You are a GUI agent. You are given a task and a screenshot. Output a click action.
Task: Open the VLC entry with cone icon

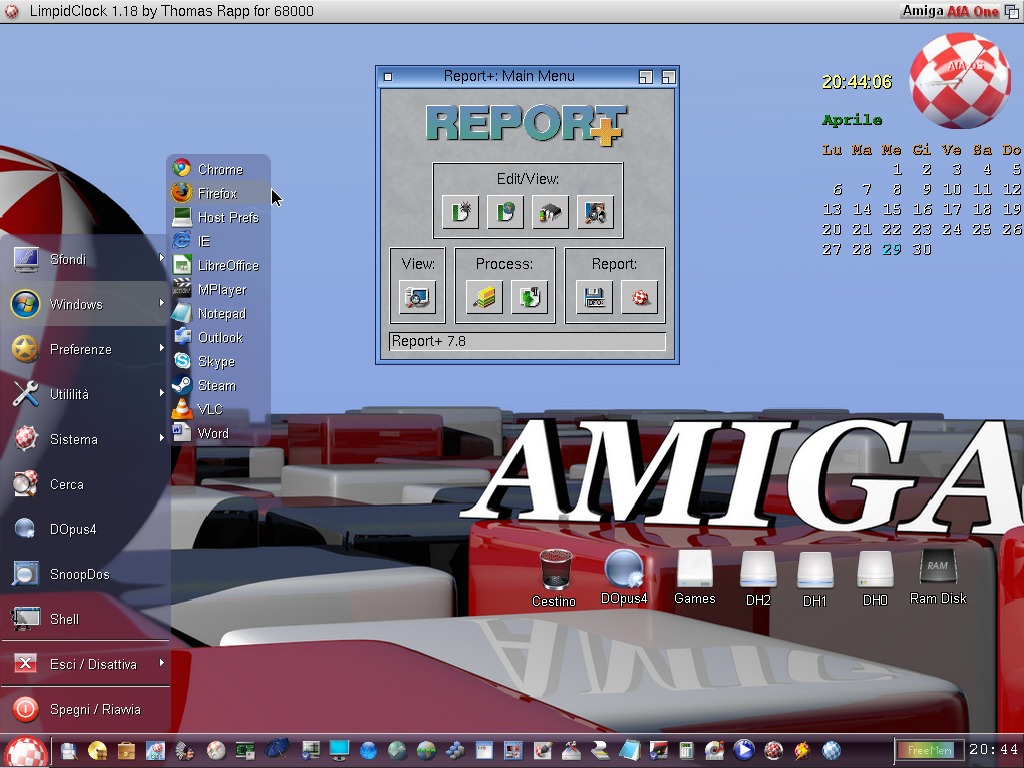tap(210, 409)
